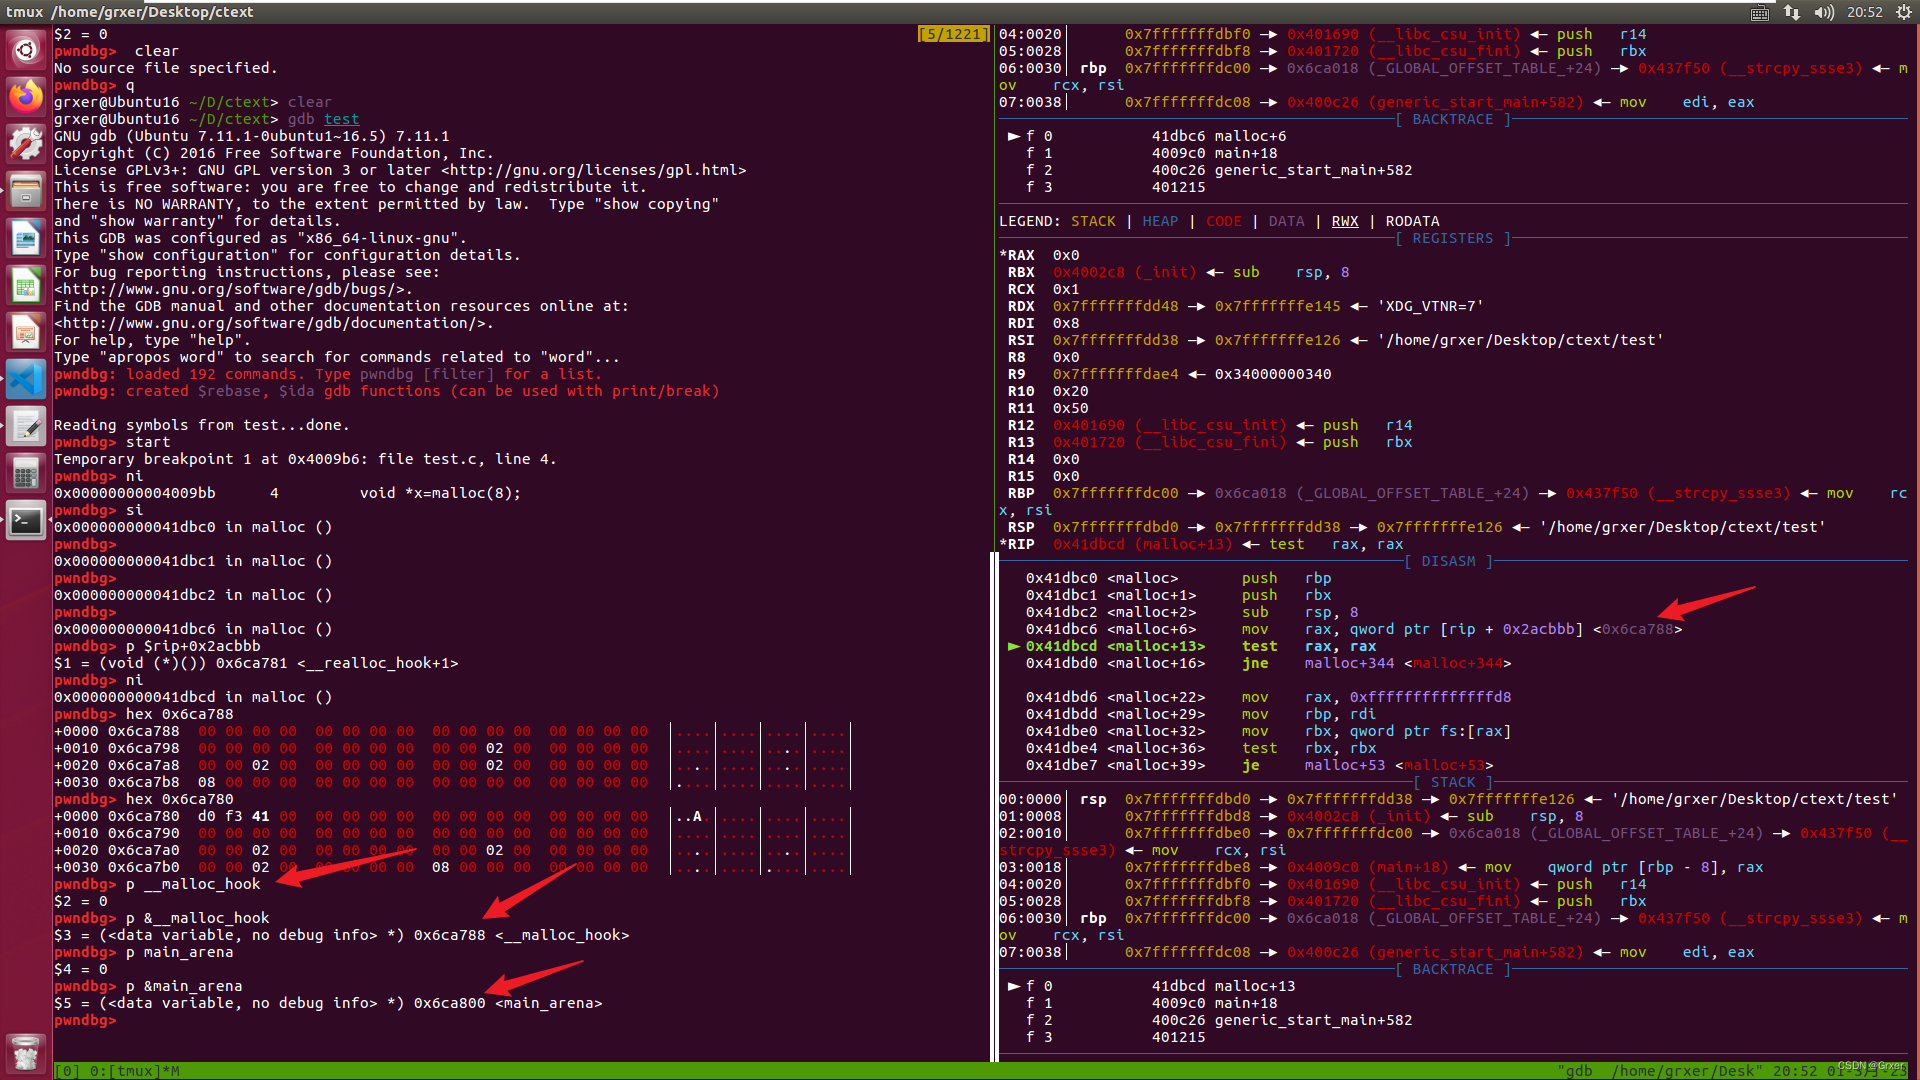
Task: Open the Files manager dock icon
Action: pos(26,191)
